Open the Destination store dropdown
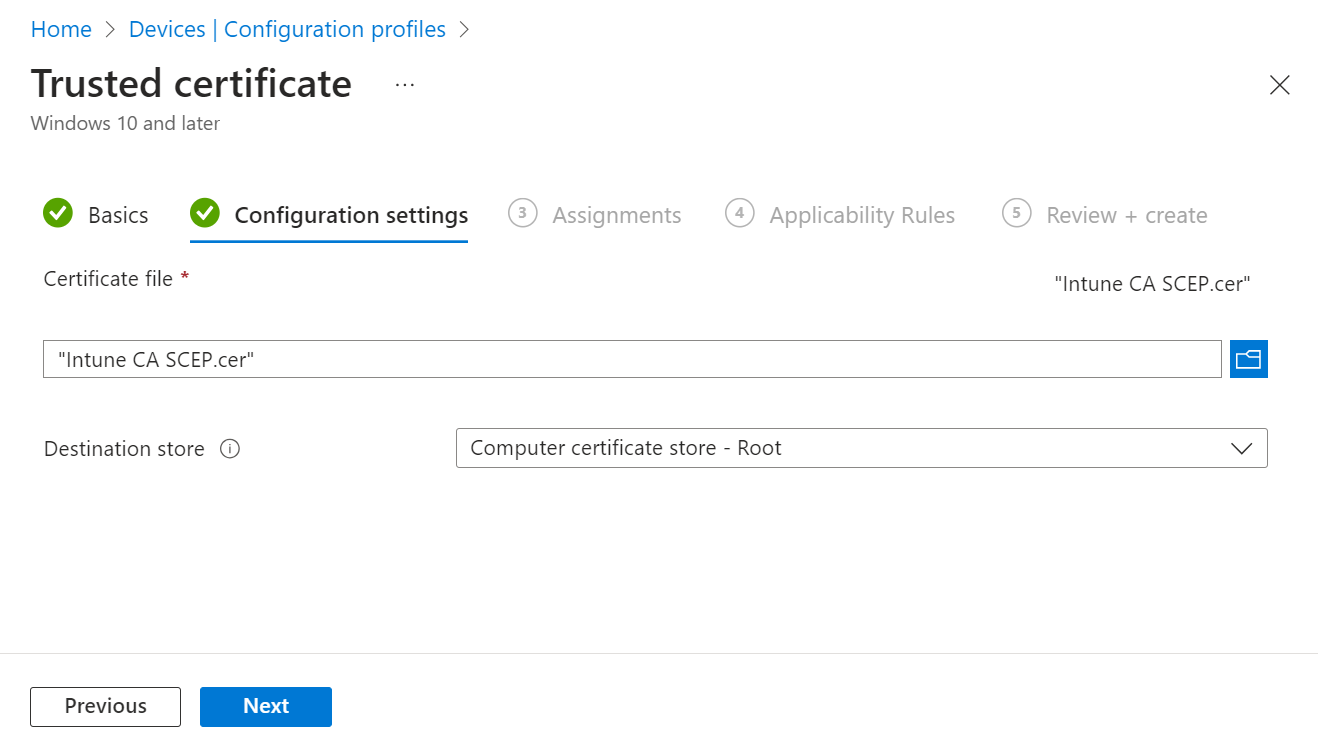The image size is (1318, 753). pos(860,448)
